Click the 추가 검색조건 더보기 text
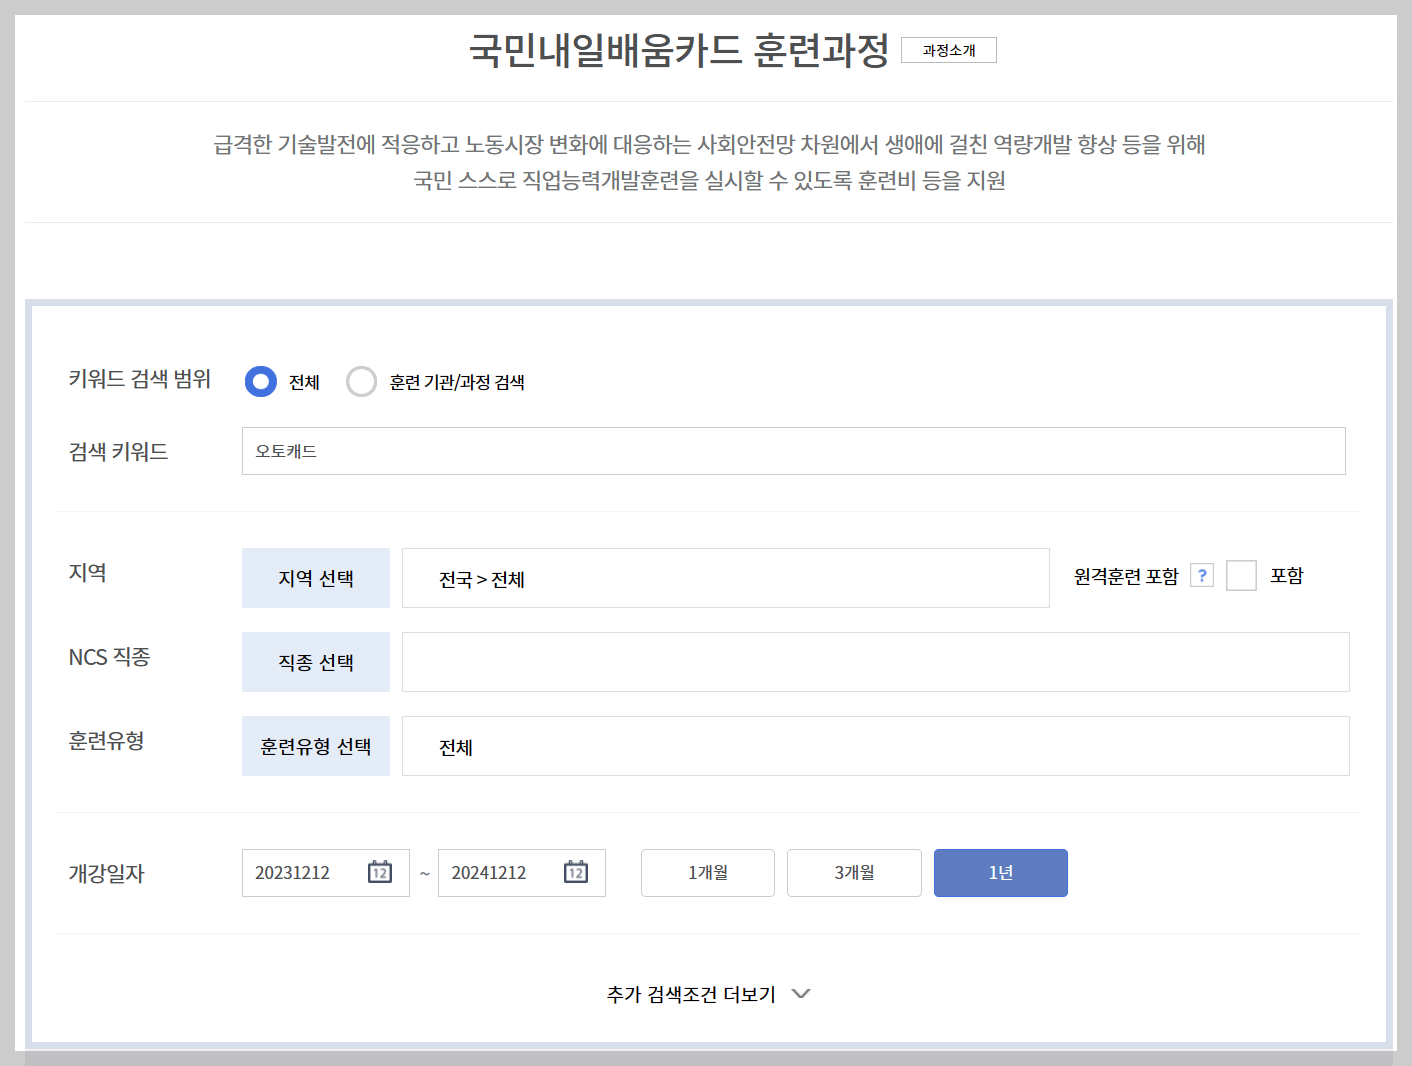1412x1066 pixels. point(691,994)
